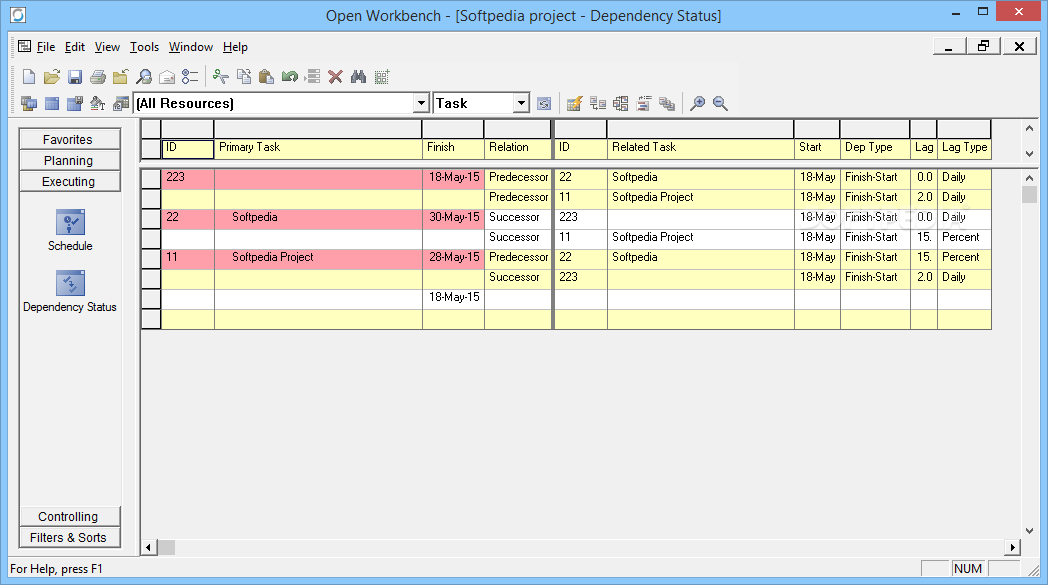
Task: Cut selection with scissors icon
Action: click(x=221, y=77)
